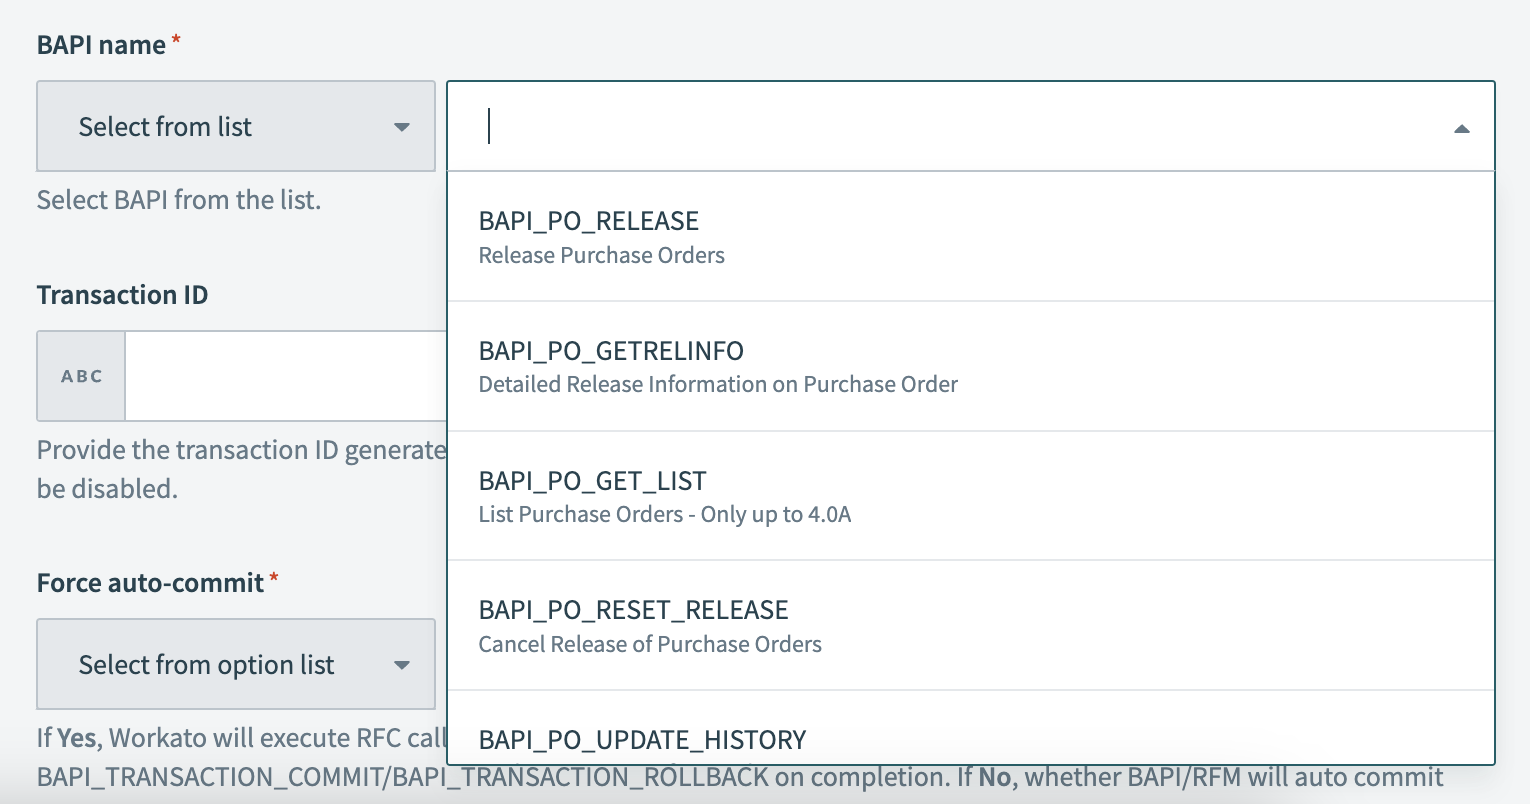Click the Select from option list control
This screenshot has height=804, width=1530.
click(x=235, y=664)
